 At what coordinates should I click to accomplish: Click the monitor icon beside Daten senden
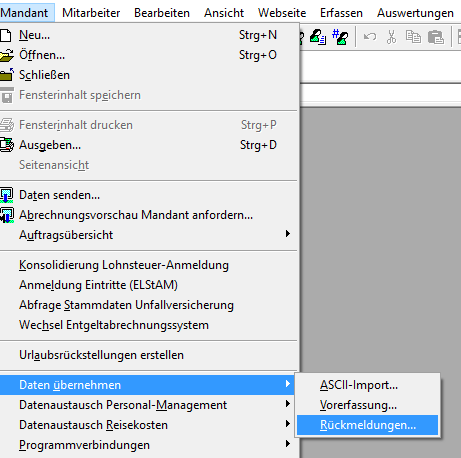[7, 195]
